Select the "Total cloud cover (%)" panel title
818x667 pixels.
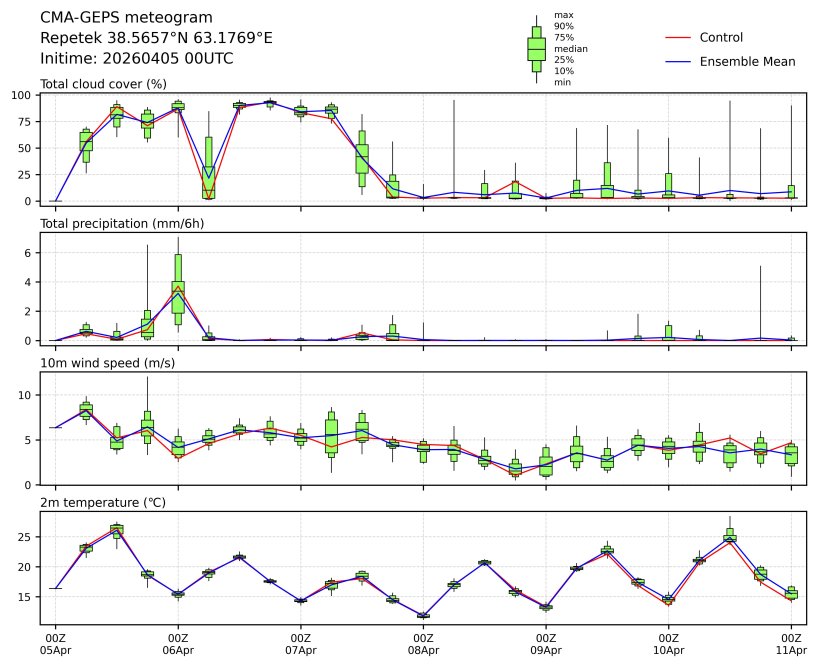[103, 83]
